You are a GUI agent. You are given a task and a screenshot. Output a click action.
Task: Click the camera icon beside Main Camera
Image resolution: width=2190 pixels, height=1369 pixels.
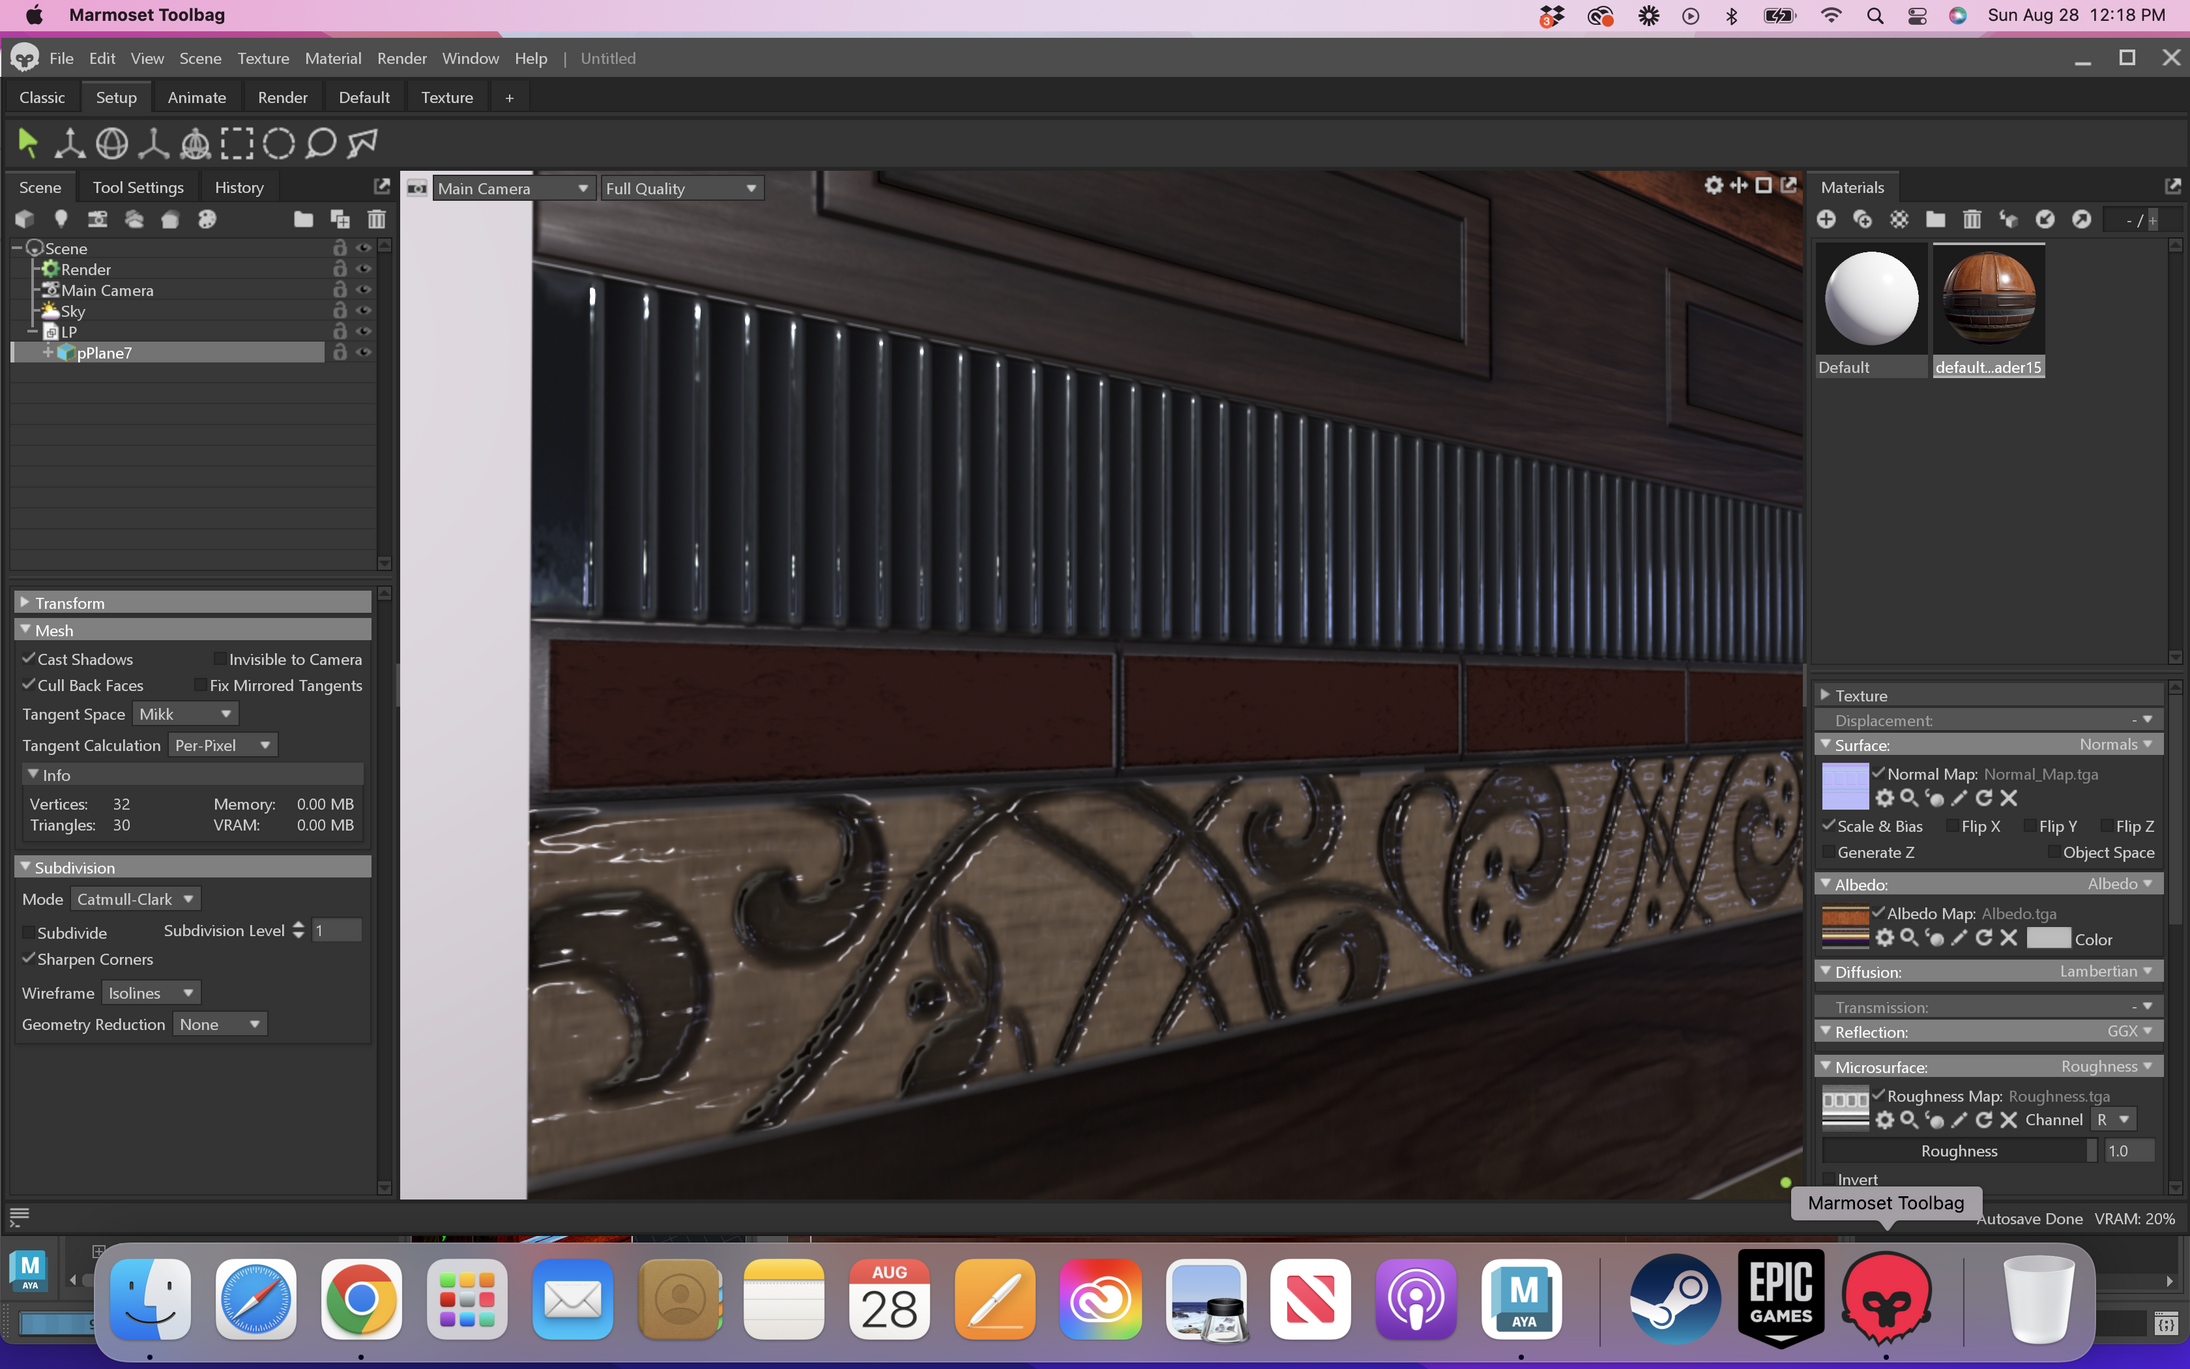pos(417,188)
